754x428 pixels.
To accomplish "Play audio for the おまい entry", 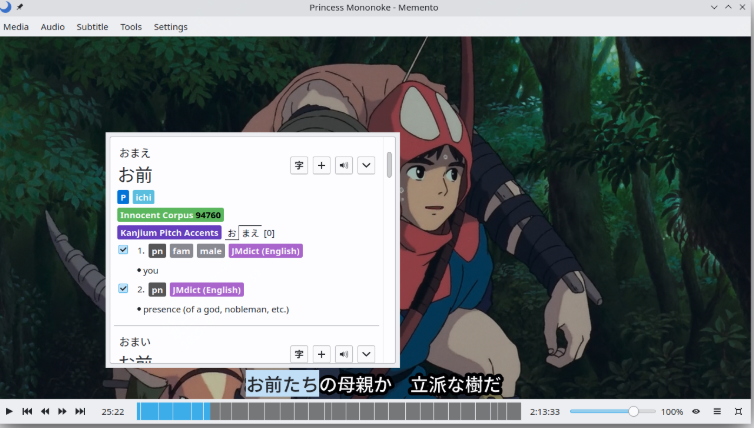I will point(344,354).
